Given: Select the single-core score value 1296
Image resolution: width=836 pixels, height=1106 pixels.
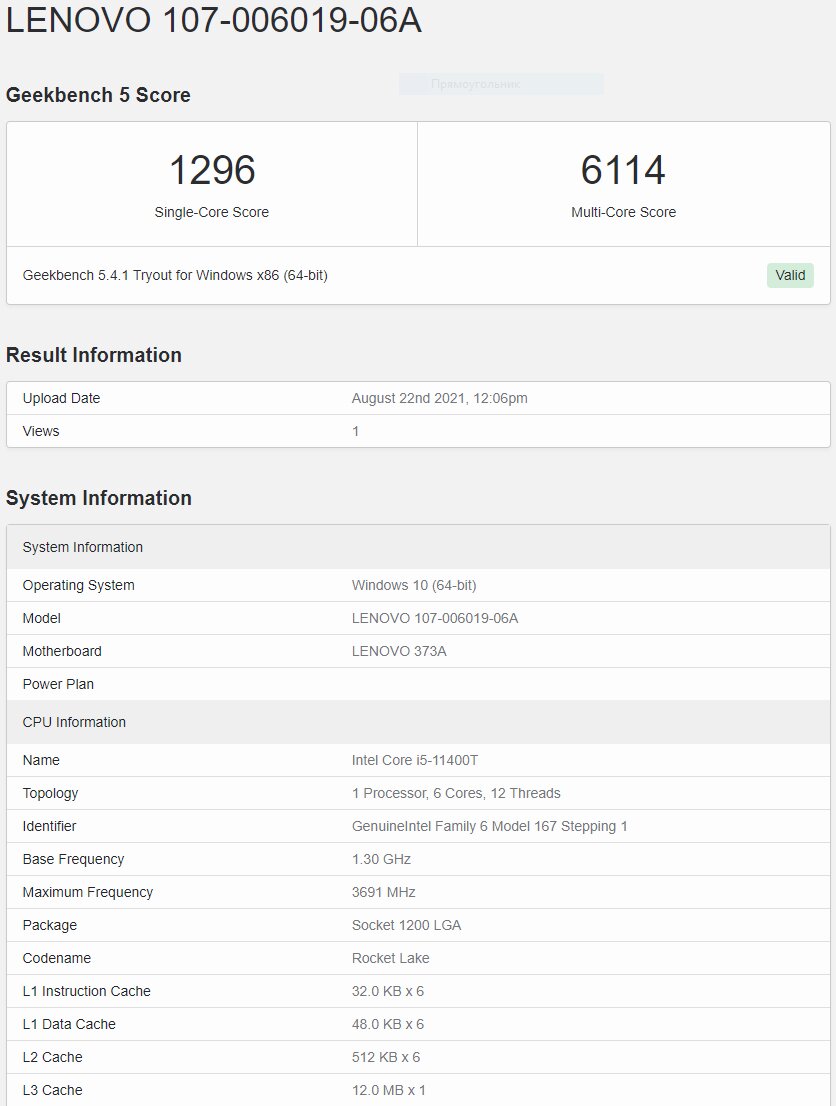Looking at the screenshot, I should tap(212, 170).
